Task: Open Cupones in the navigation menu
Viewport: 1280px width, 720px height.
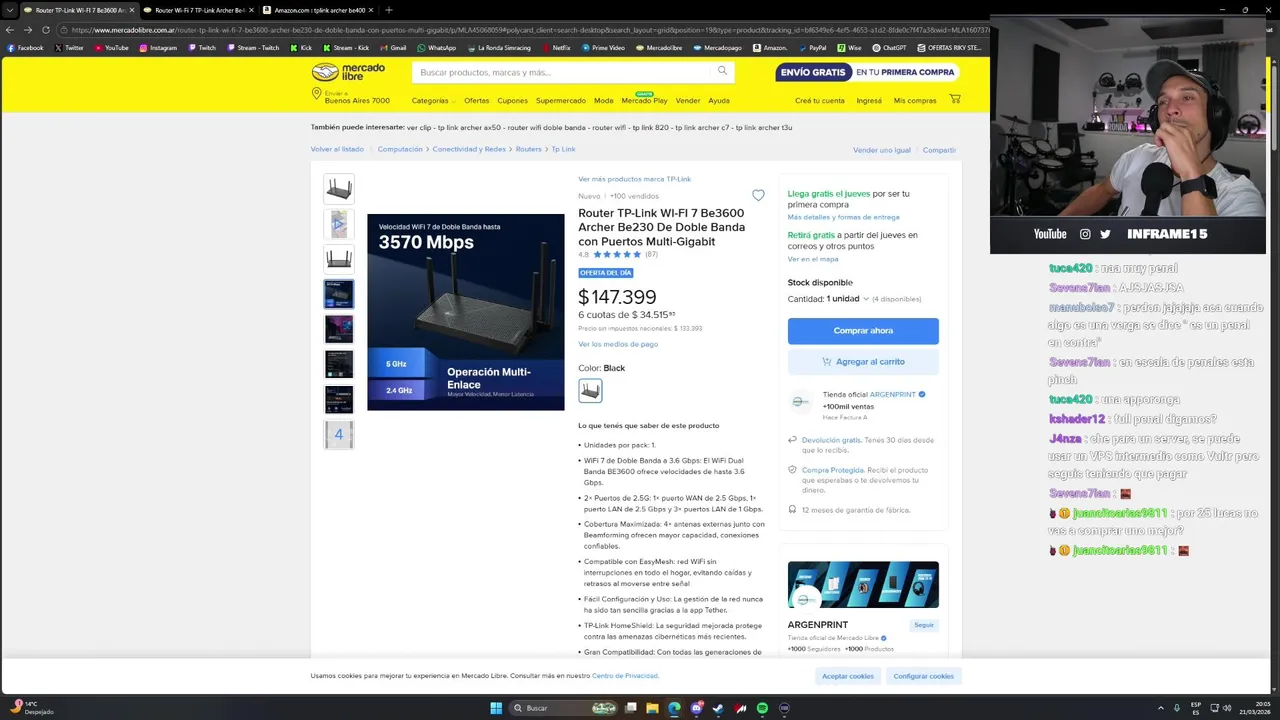Action: tap(512, 100)
